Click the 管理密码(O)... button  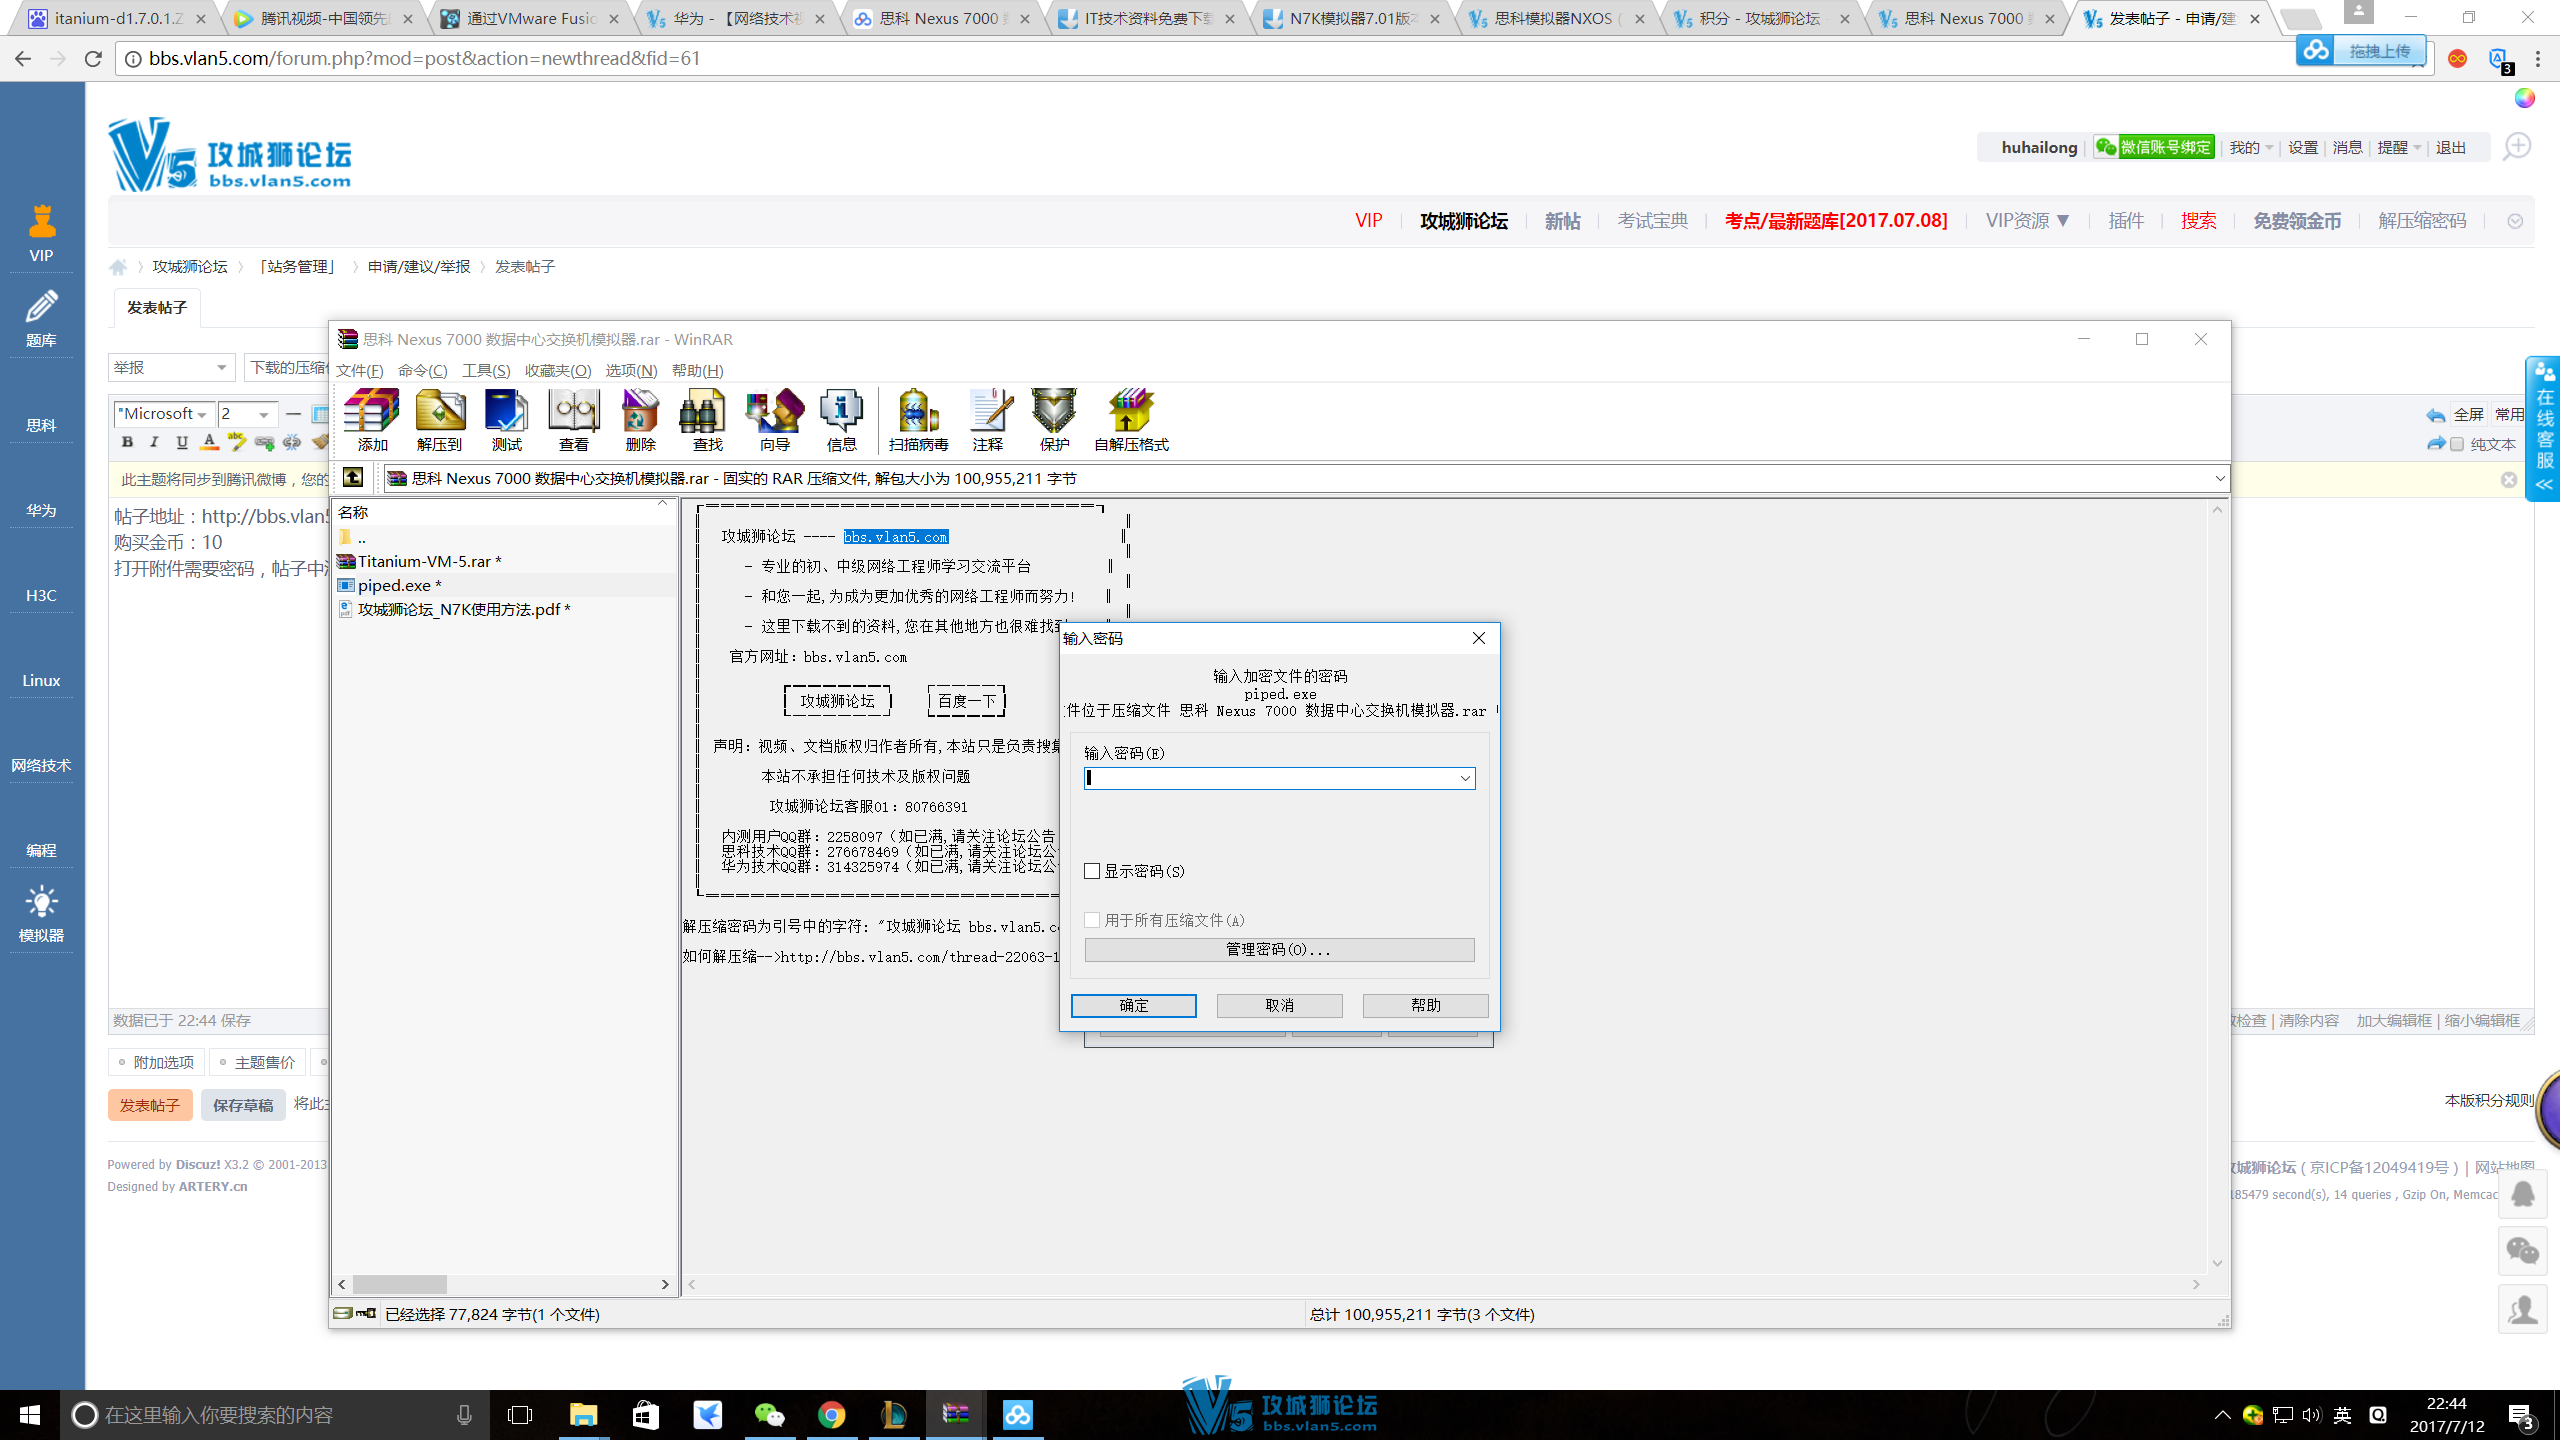[x=1279, y=949]
